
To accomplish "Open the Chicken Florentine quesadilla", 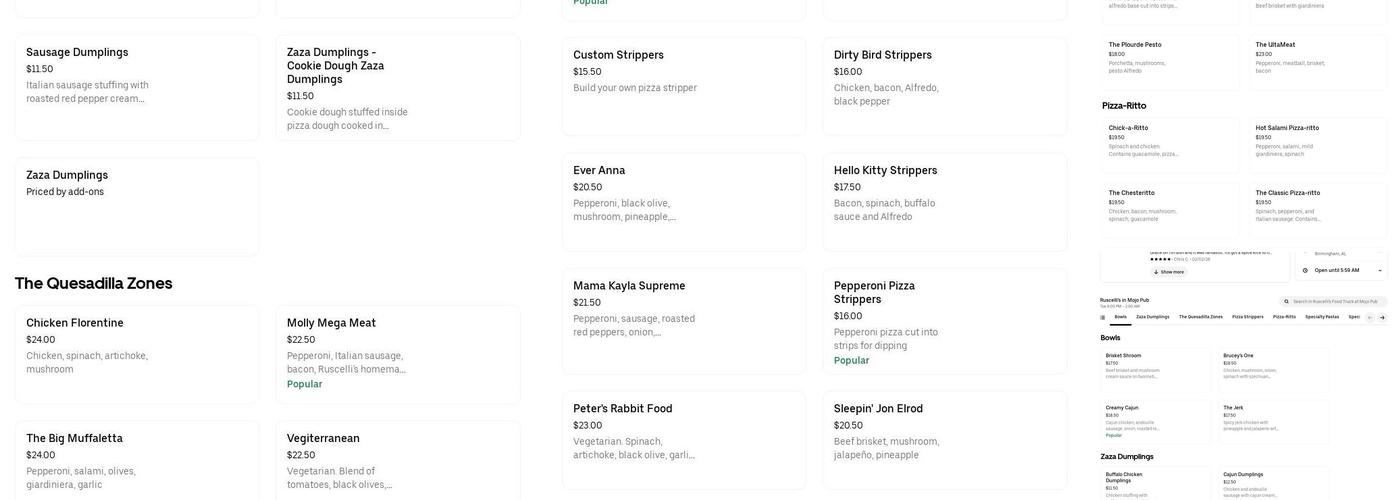I will (x=137, y=354).
